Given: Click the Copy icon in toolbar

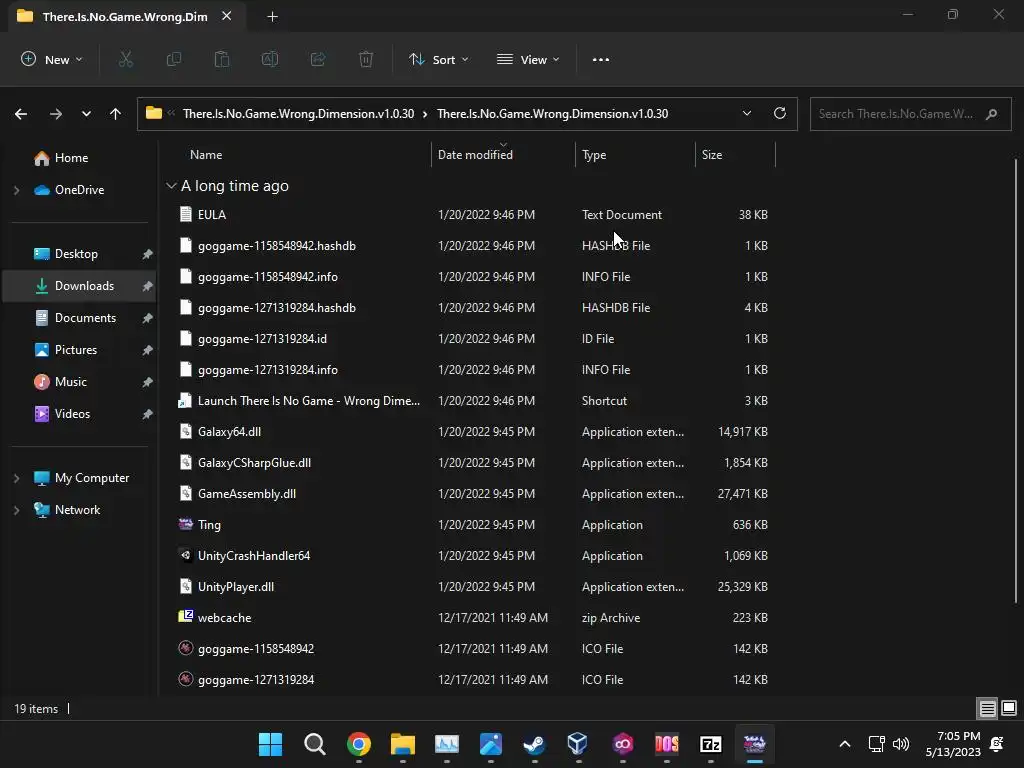Looking at the screenshot, I should coord(174,59).
